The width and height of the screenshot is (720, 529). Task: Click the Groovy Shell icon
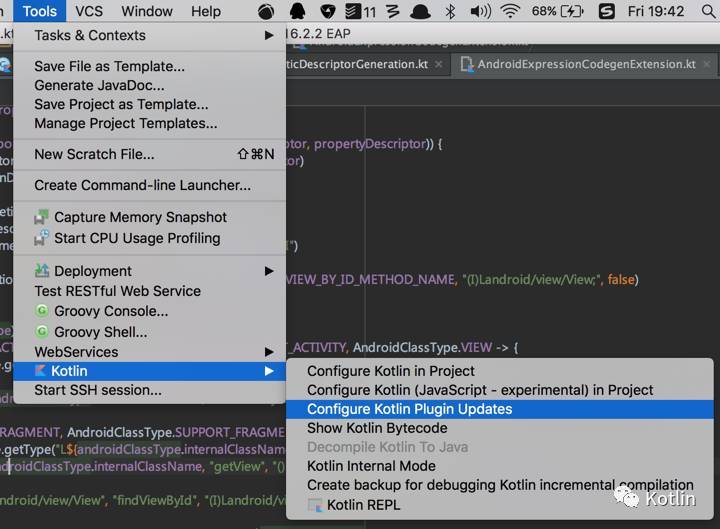[42, 331]
